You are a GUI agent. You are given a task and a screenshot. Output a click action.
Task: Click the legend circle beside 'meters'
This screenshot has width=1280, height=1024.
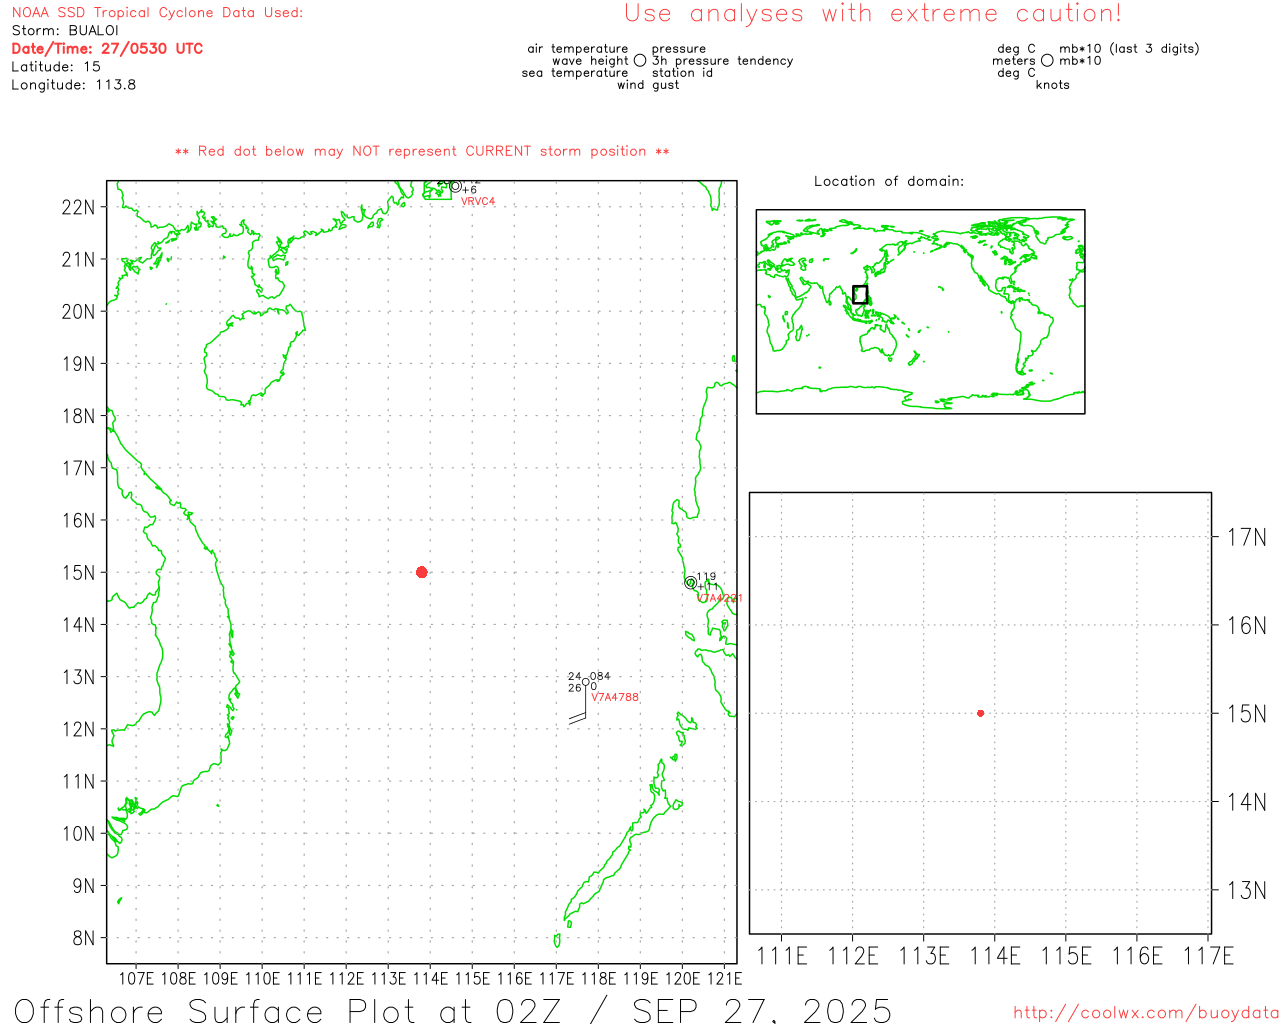pyautogui.click(x=1047, y=60)
